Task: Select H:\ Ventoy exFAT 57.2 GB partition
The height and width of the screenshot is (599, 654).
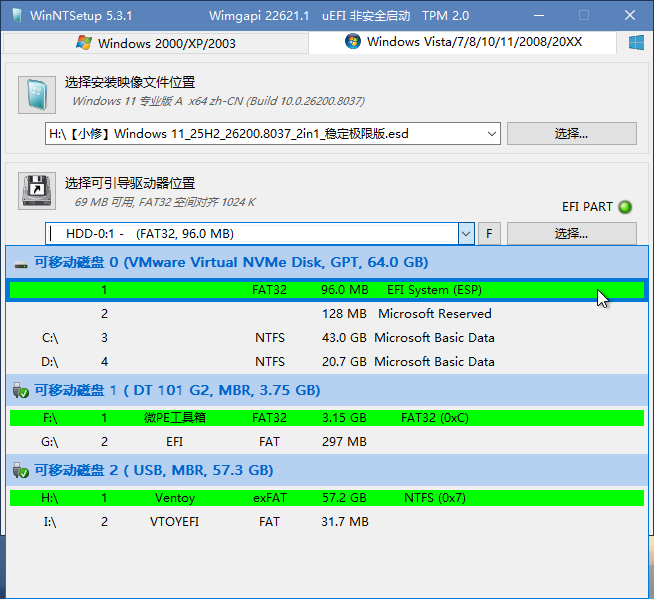Action: (327, 498)
